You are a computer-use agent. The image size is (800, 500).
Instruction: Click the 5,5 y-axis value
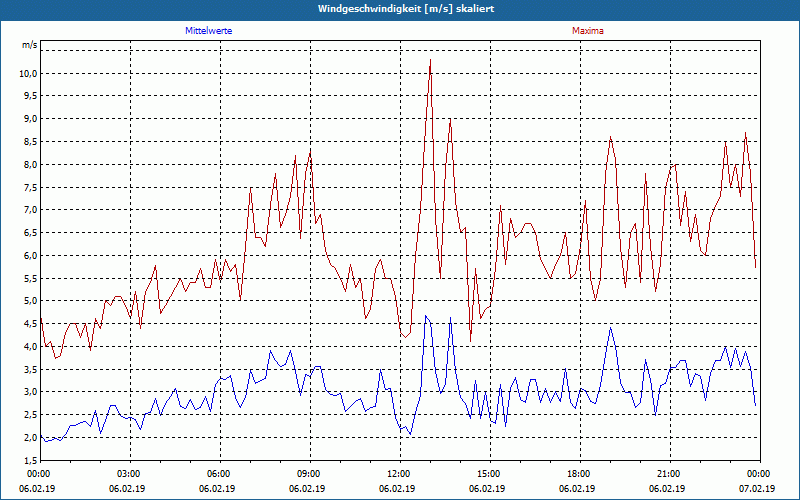(x=31, y=278)
